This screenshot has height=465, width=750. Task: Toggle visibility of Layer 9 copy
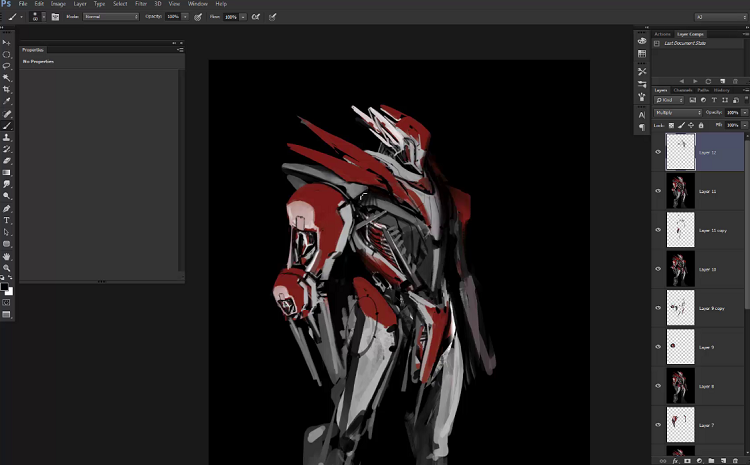[658, 308]
